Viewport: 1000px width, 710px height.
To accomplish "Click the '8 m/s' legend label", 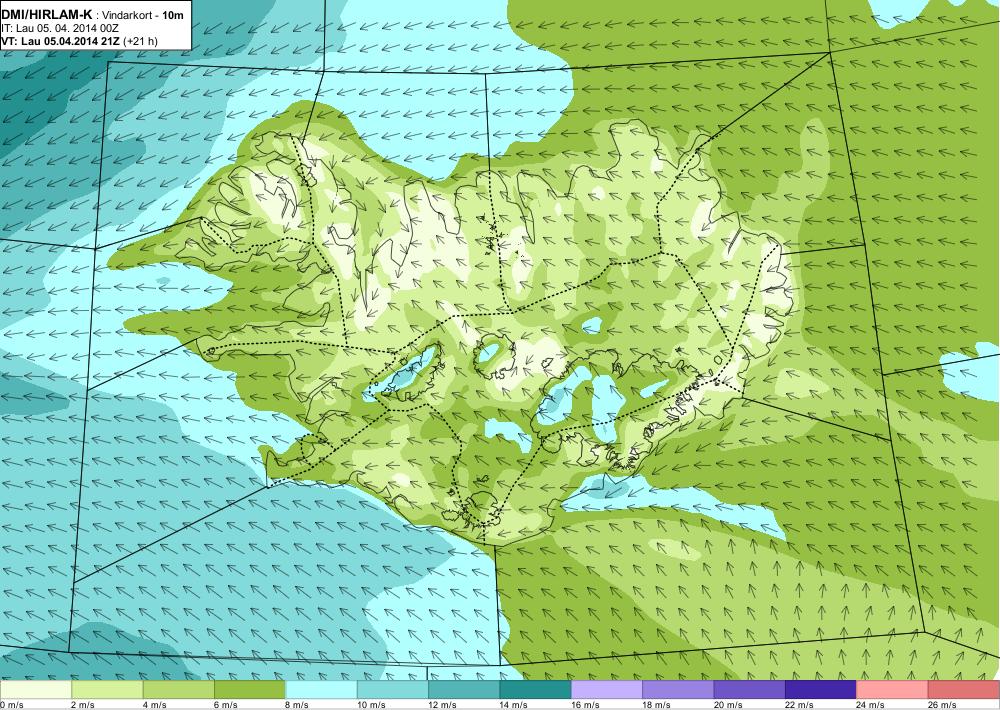I will click(x=298, y=705).
